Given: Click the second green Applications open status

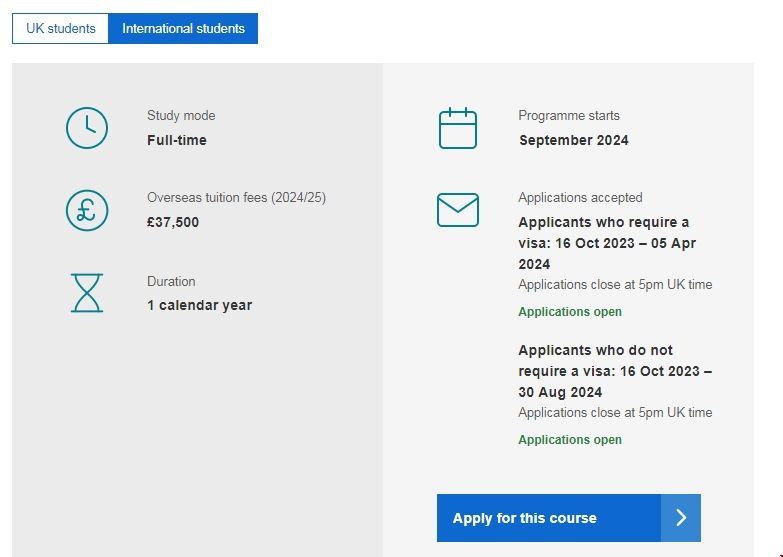Looking at the screenshot, I should tap(570, 440).
